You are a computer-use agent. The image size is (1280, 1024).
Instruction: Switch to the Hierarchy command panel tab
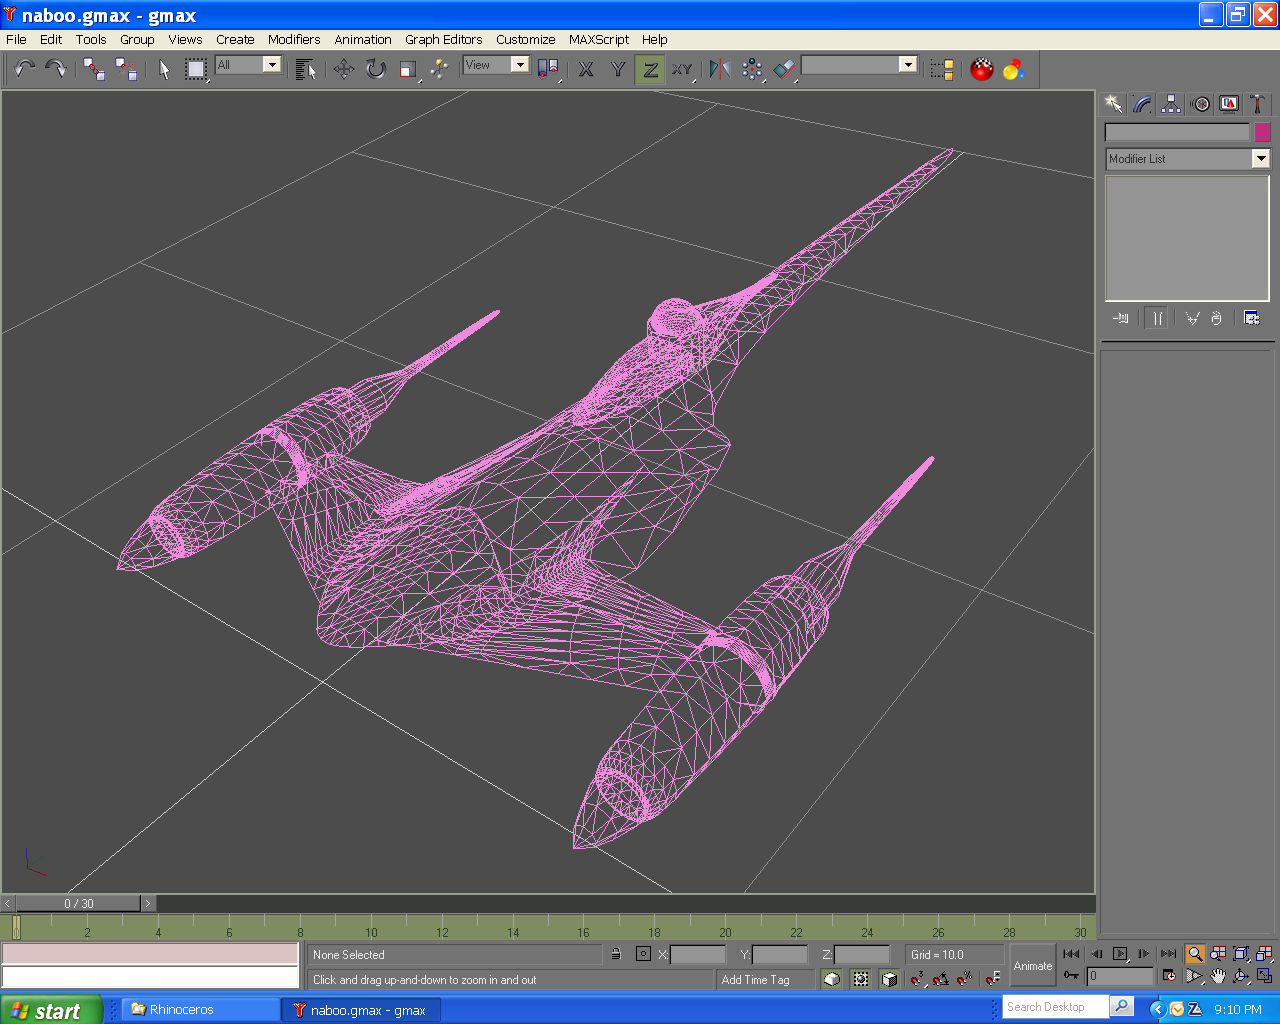click(1171, 104)
